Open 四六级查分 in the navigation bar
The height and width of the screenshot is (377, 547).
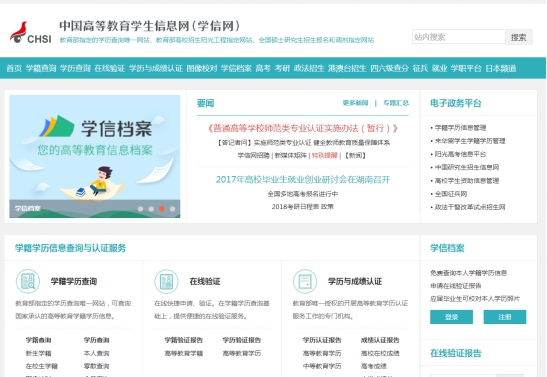point(389,68)
